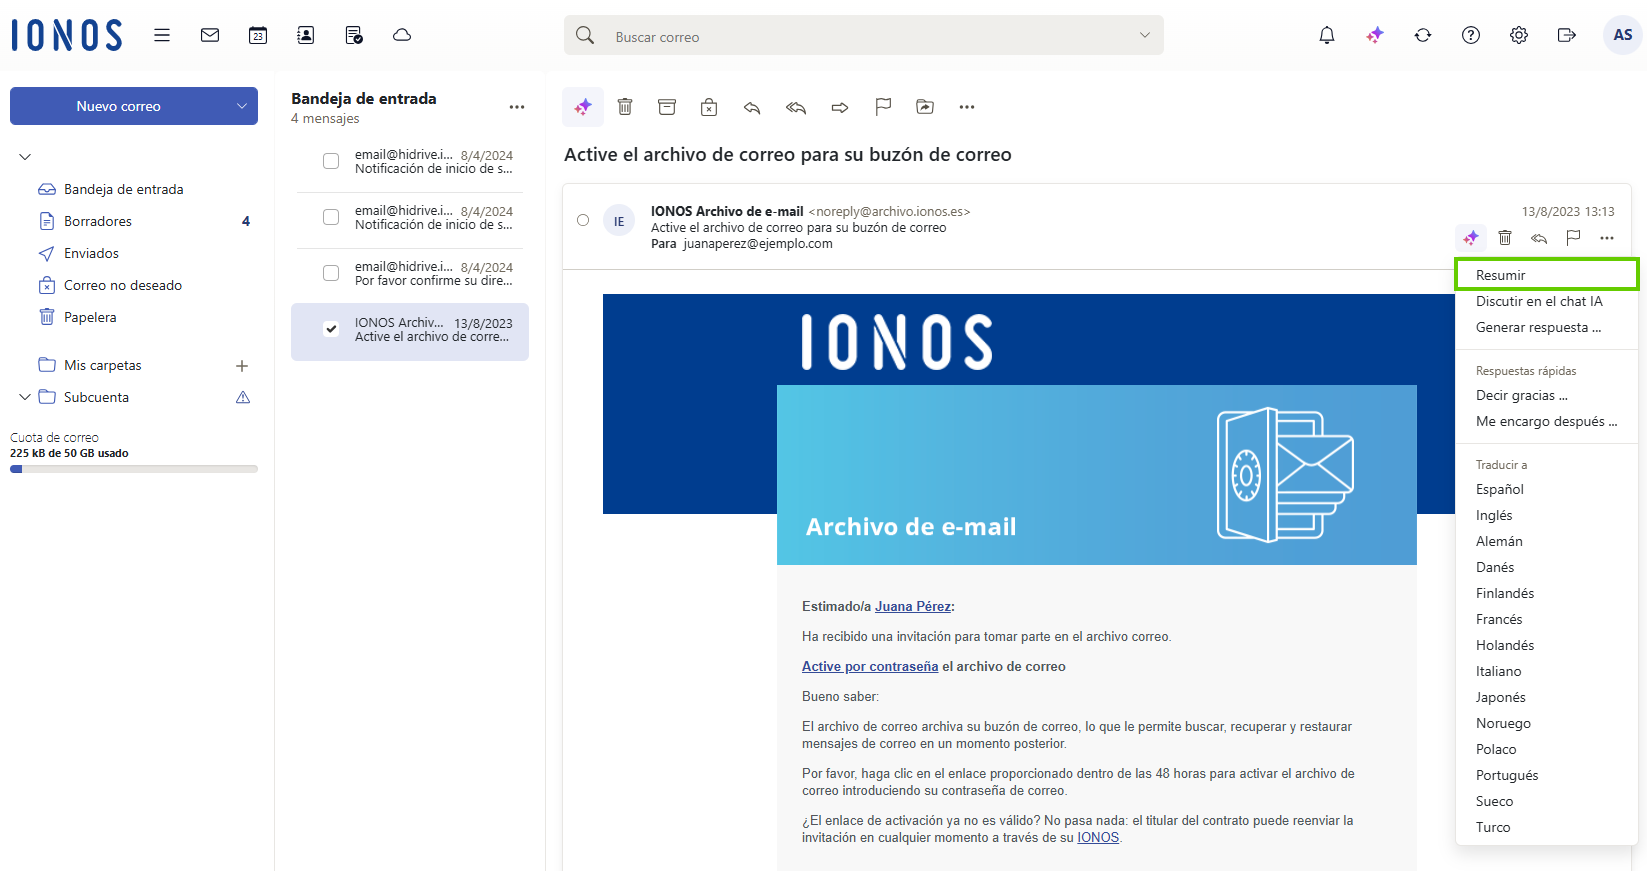Flag the email using the toolbar flag

point(883,107)
